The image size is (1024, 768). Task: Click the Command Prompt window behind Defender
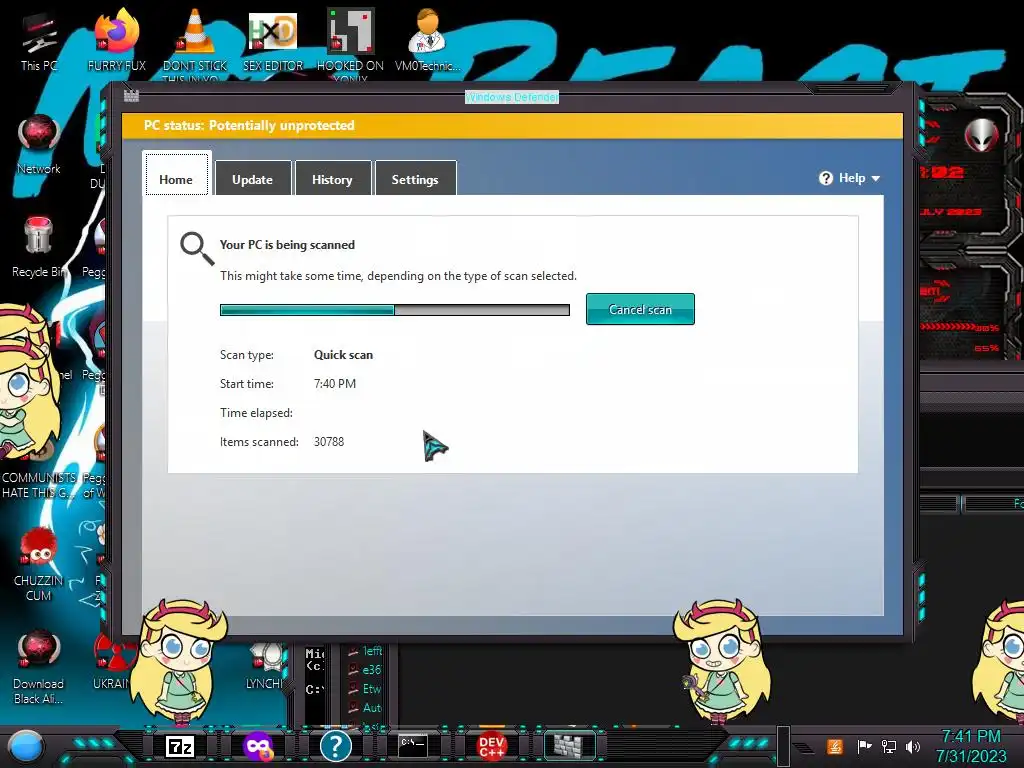click(x=315, y=682)
